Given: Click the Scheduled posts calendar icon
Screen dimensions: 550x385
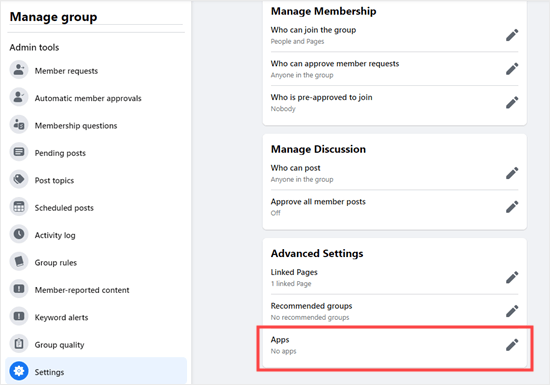Looking at the screenshot, I should point(19,207).
